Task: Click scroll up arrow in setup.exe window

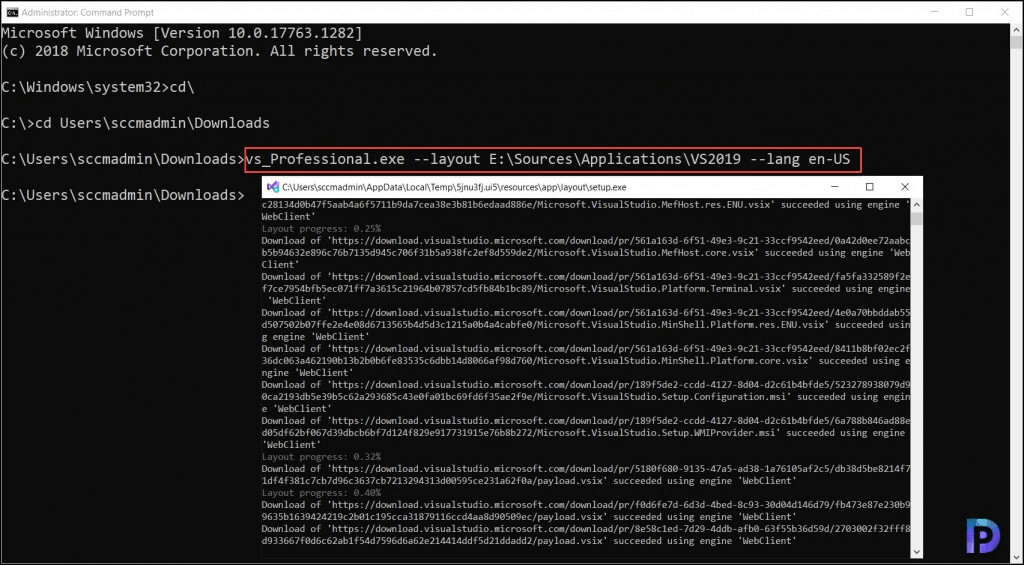Action: pos(916,204)
